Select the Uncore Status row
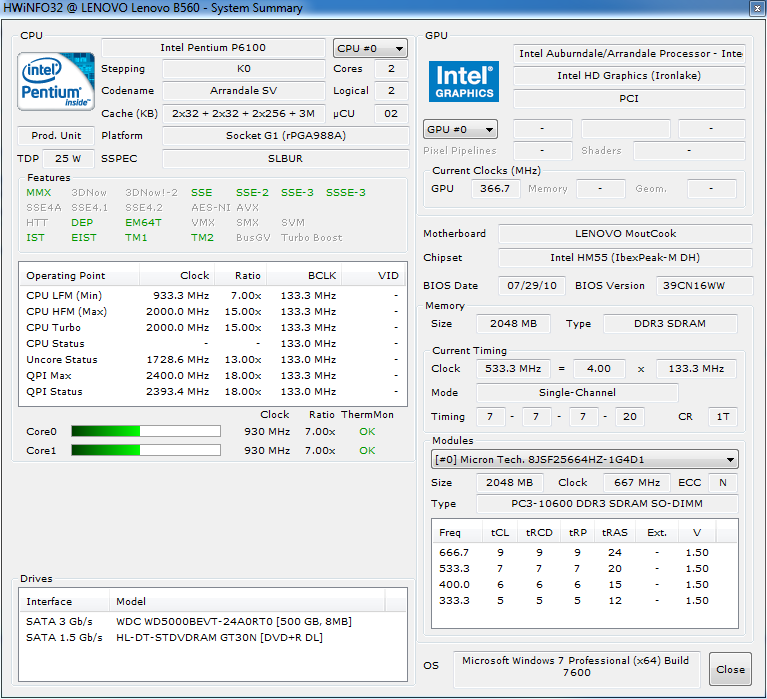The image size is (767, 699). click(213, 360)
